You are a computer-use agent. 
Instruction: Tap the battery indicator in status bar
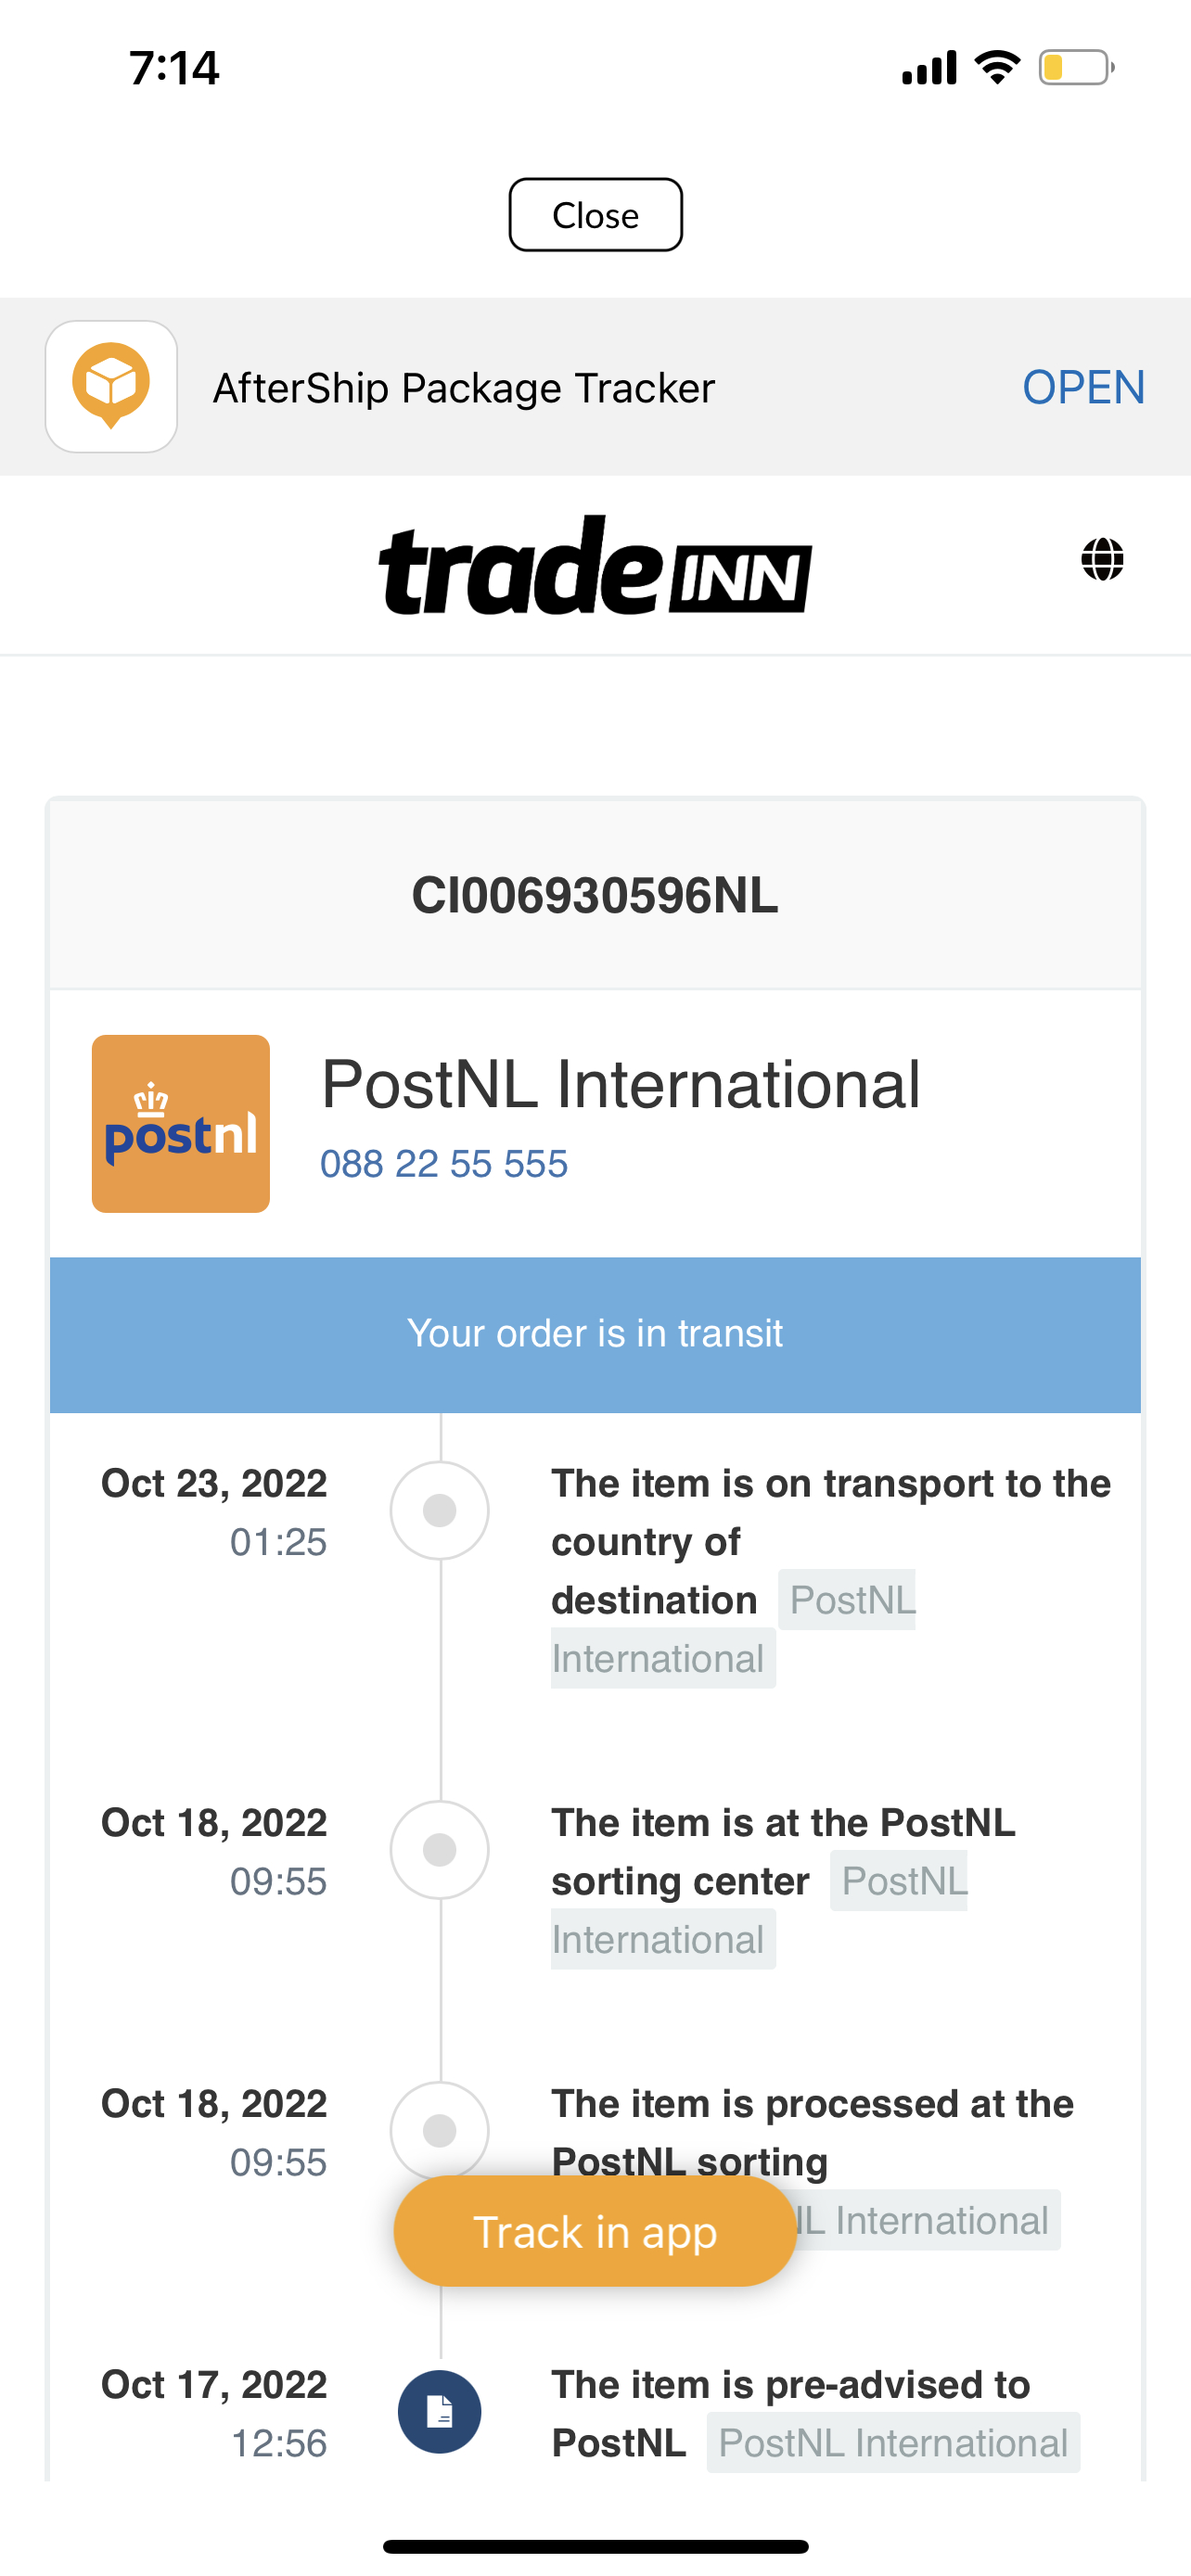[1075, 68]
